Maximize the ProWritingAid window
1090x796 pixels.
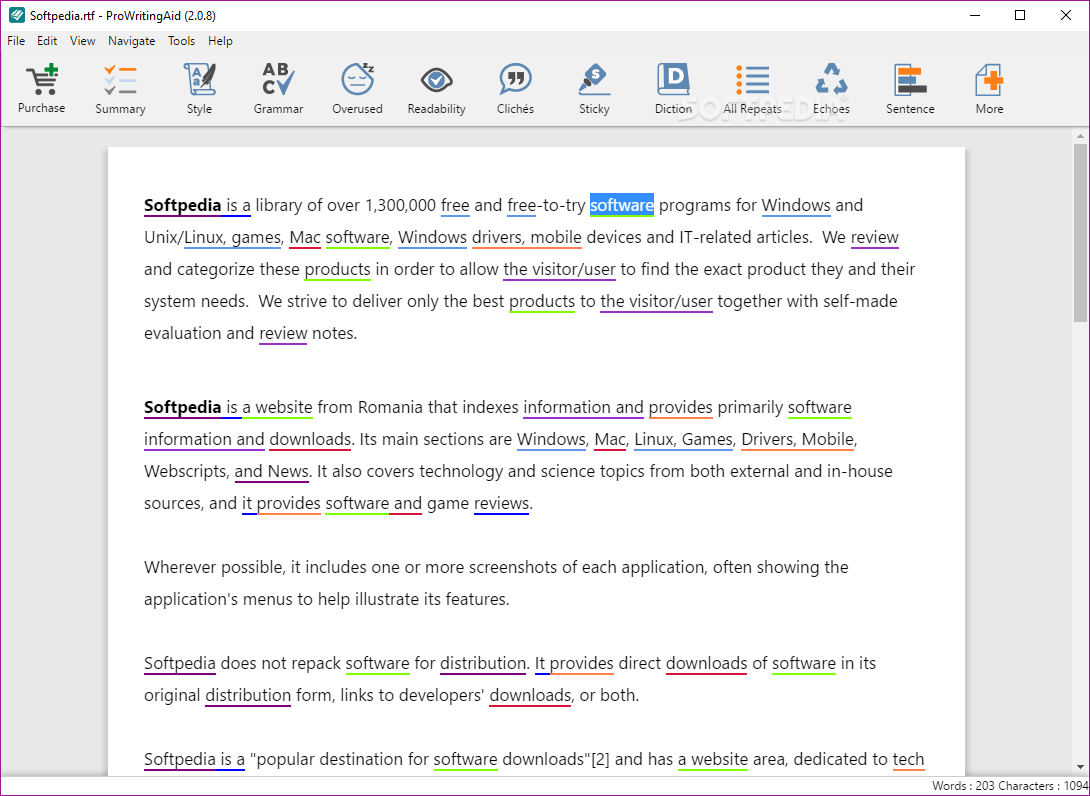point(1020,15)
